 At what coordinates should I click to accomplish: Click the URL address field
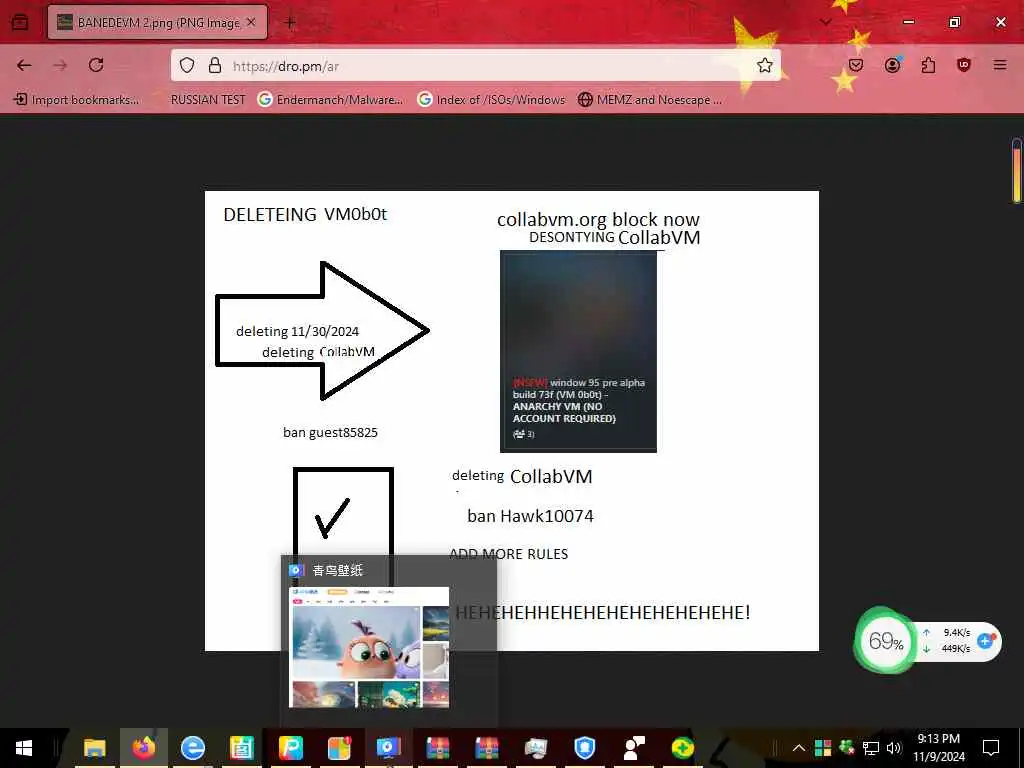tap(475, 65)
